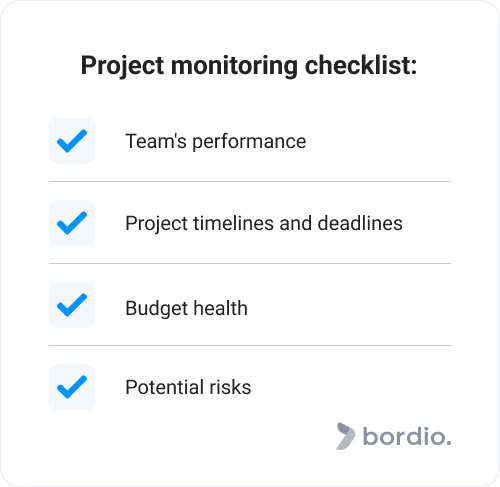
Task: Select the word "timelines" in the second item
Action: click(234, 223)
